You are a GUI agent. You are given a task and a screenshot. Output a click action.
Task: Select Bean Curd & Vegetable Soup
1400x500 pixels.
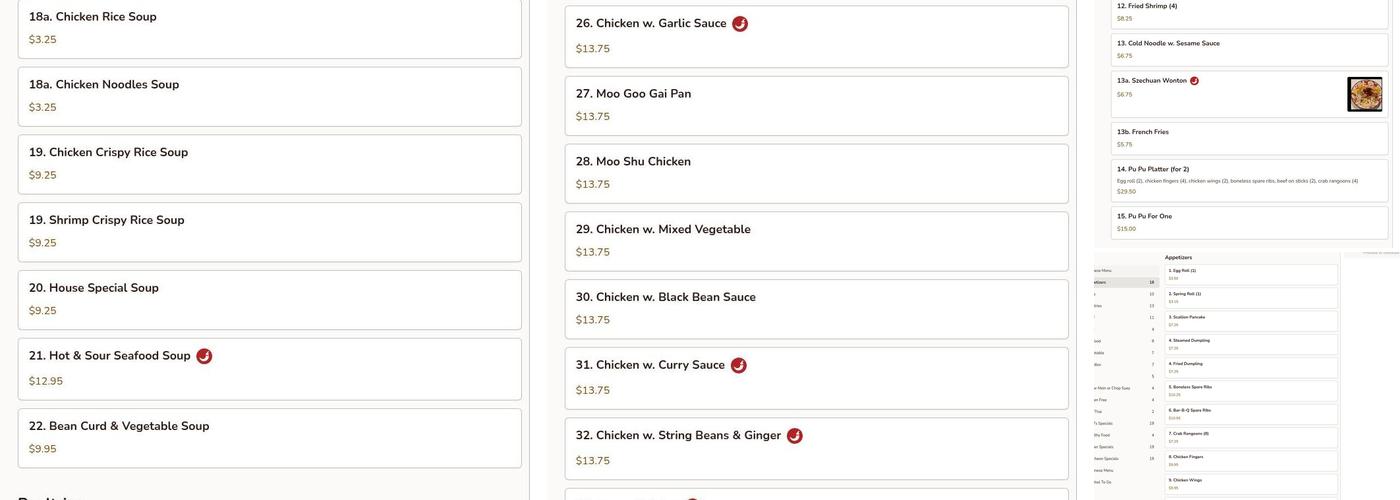click(269, 438)
